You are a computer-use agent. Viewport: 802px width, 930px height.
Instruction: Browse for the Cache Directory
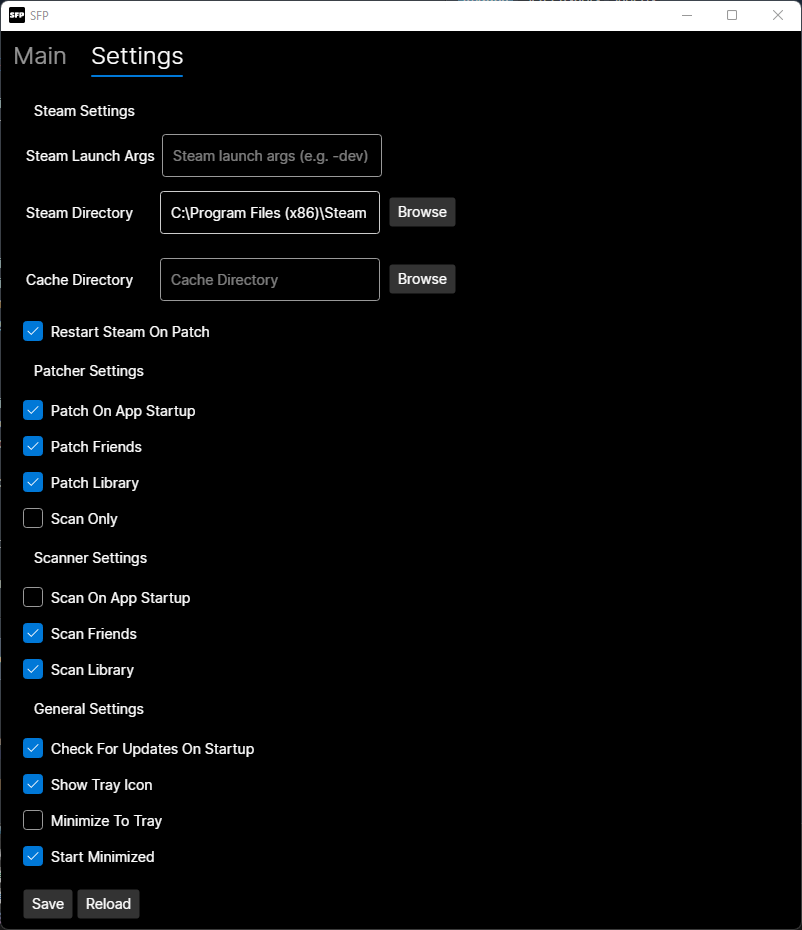point(422,279)
